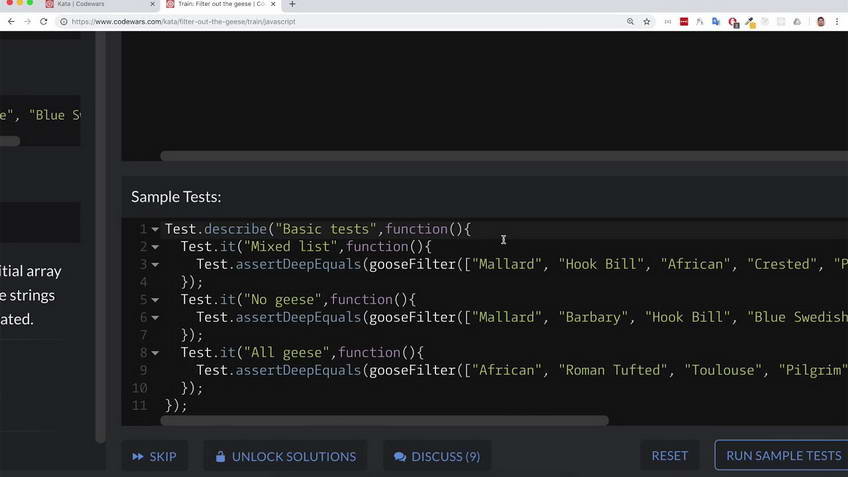Click the "Basic tests" string on line 1
This screenshot has width=848, height=477.
tap(326, 229)
